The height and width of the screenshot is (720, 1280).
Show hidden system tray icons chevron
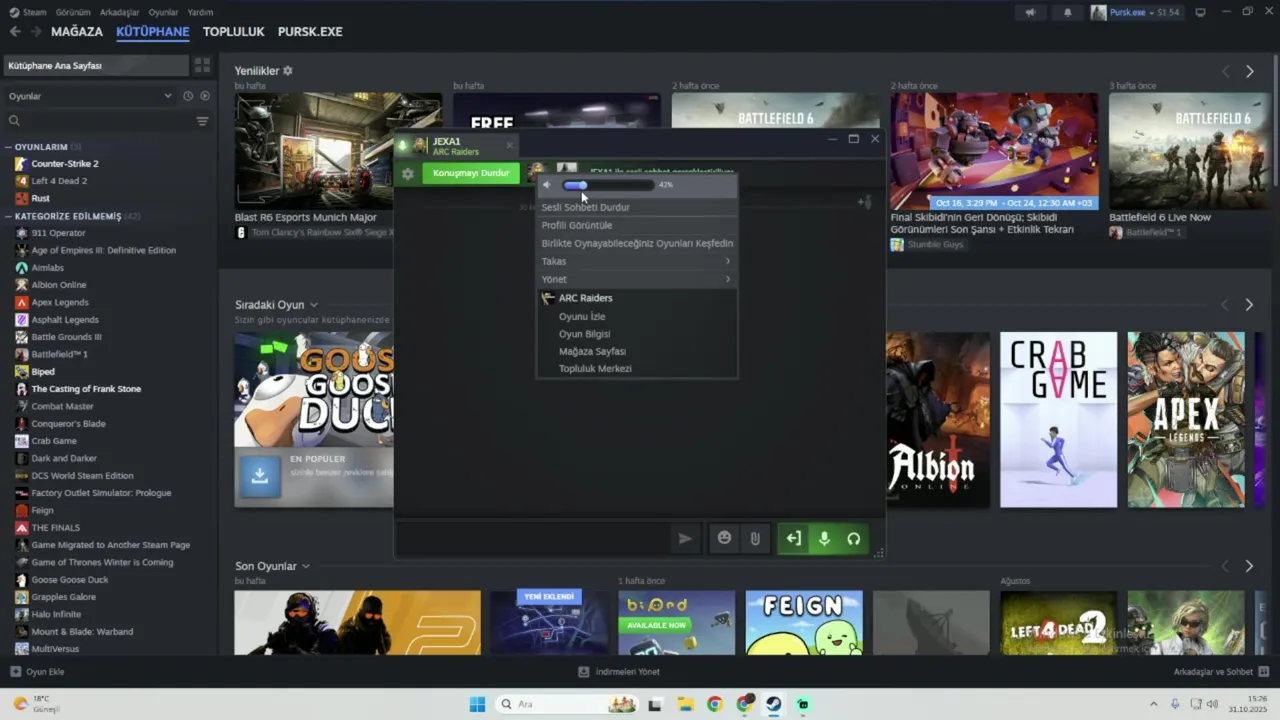coord(1153,704)
